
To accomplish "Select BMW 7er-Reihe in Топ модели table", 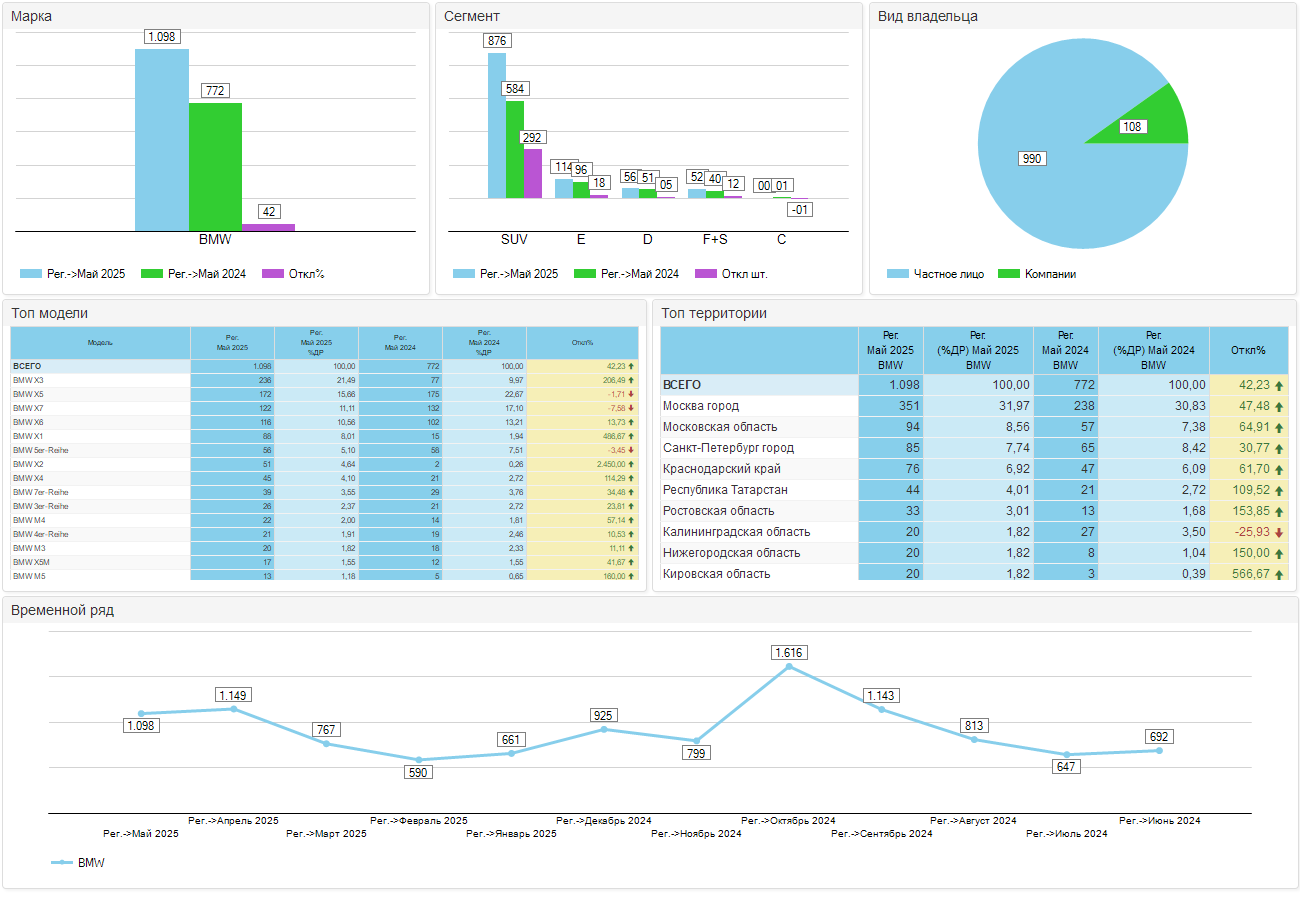I will 40,492.
